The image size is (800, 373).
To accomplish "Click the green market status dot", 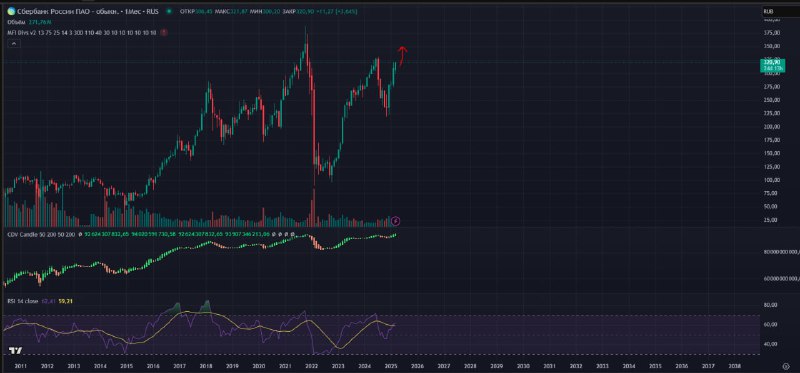I will pyautogui.click(x=168, y=11).
